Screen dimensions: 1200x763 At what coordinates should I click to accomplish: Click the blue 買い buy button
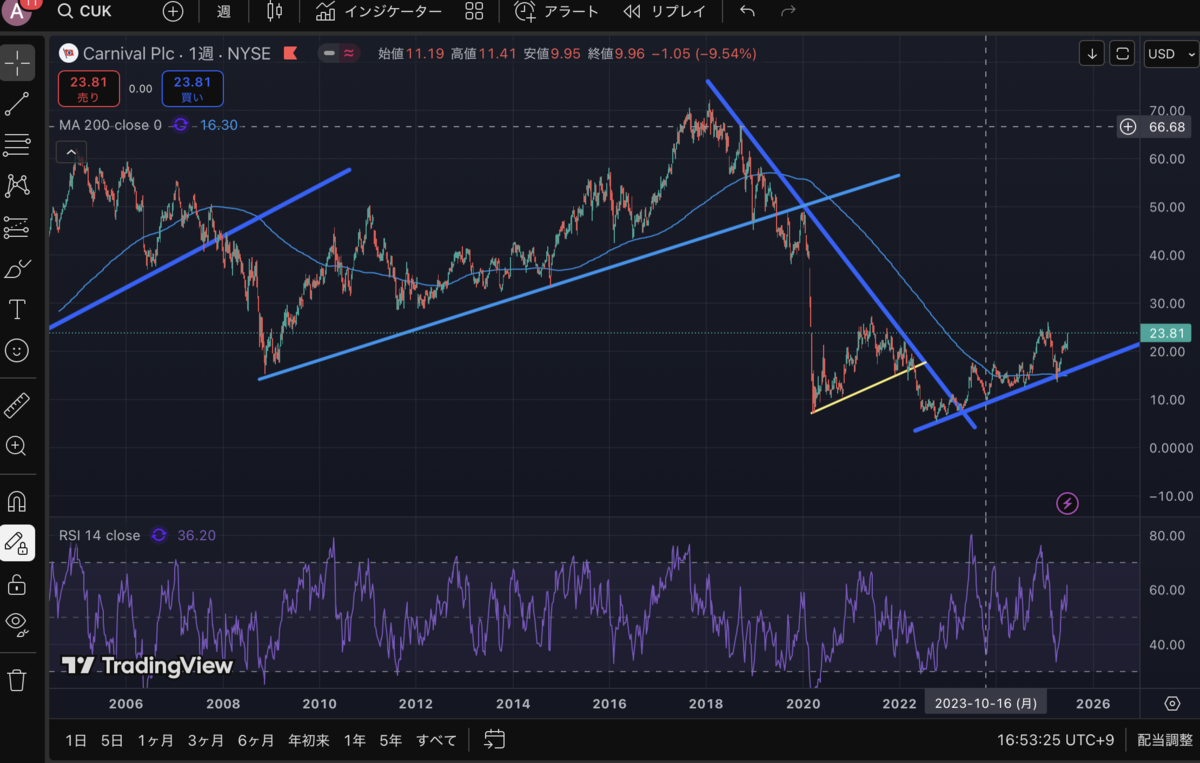(192, 89)
